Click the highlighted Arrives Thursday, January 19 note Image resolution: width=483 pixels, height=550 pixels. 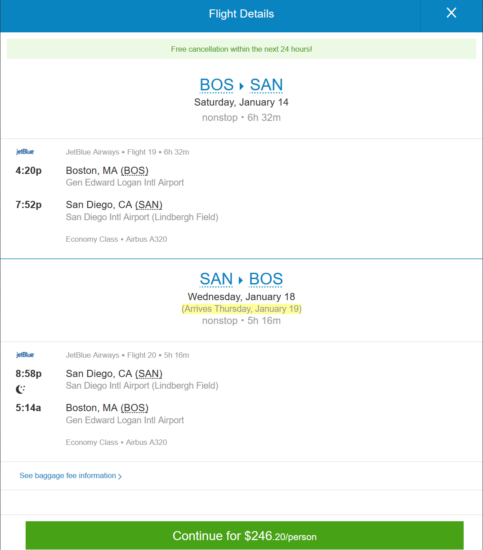point(241,309)
